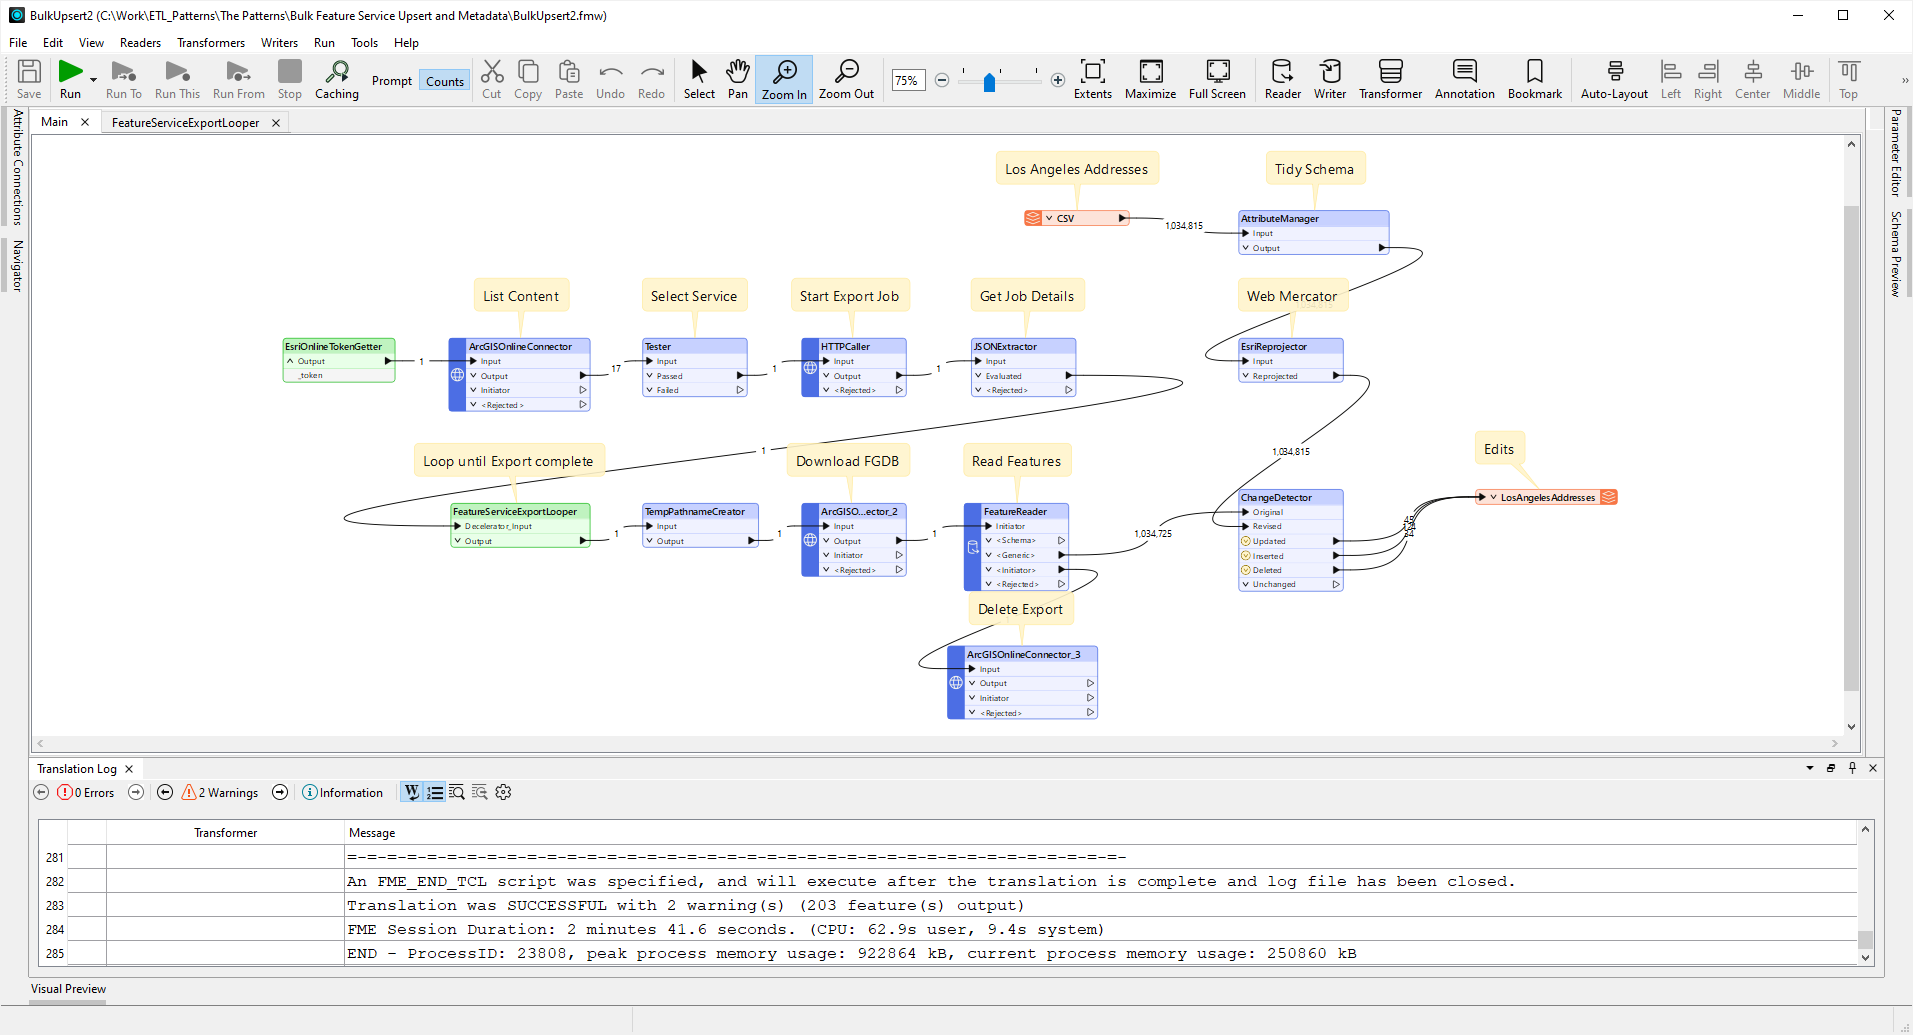Activate the Zoom Out tool
The width and height of the screenshot is (1913, 1035).
click(845, 79)
